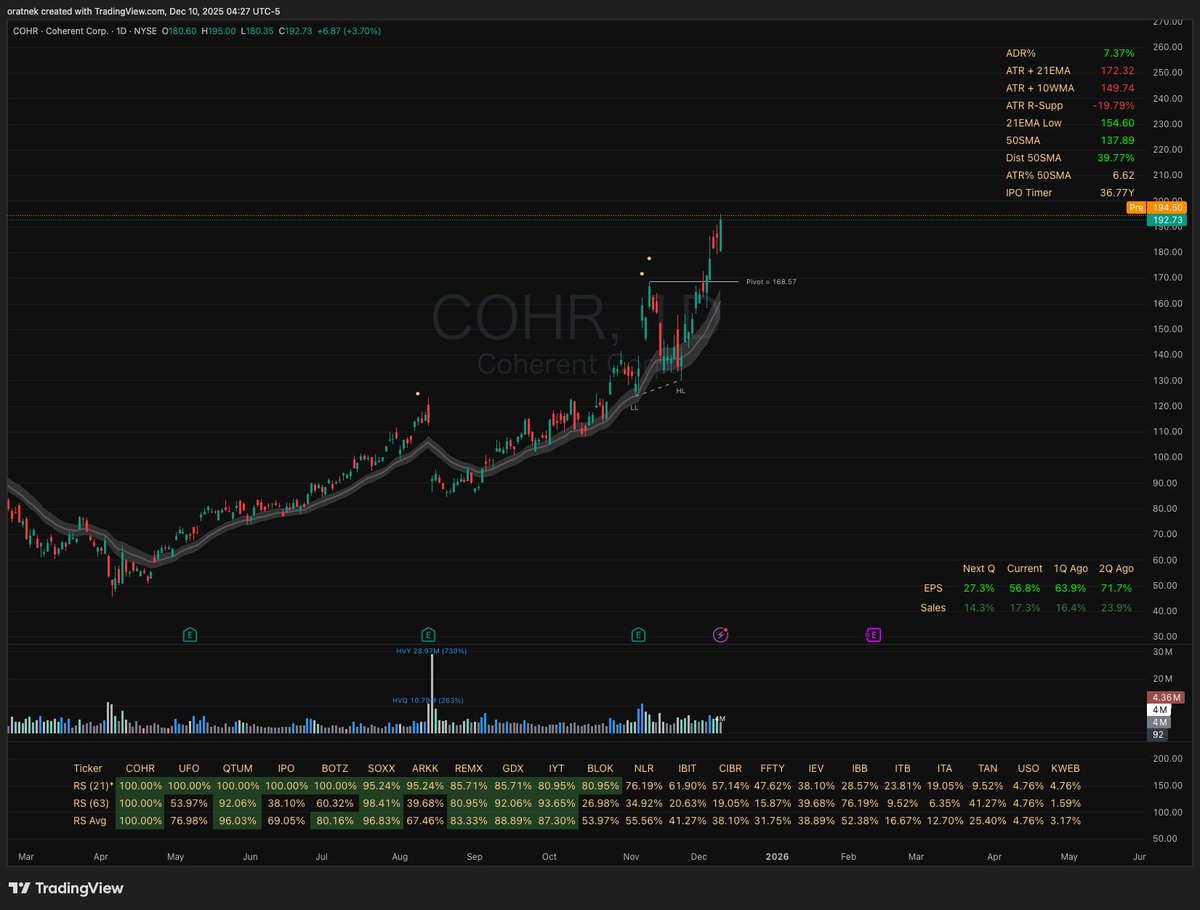The image size is (1200, 910).
Task: Open the purple upcoming earnings E marker
Action: click(873, 634)
